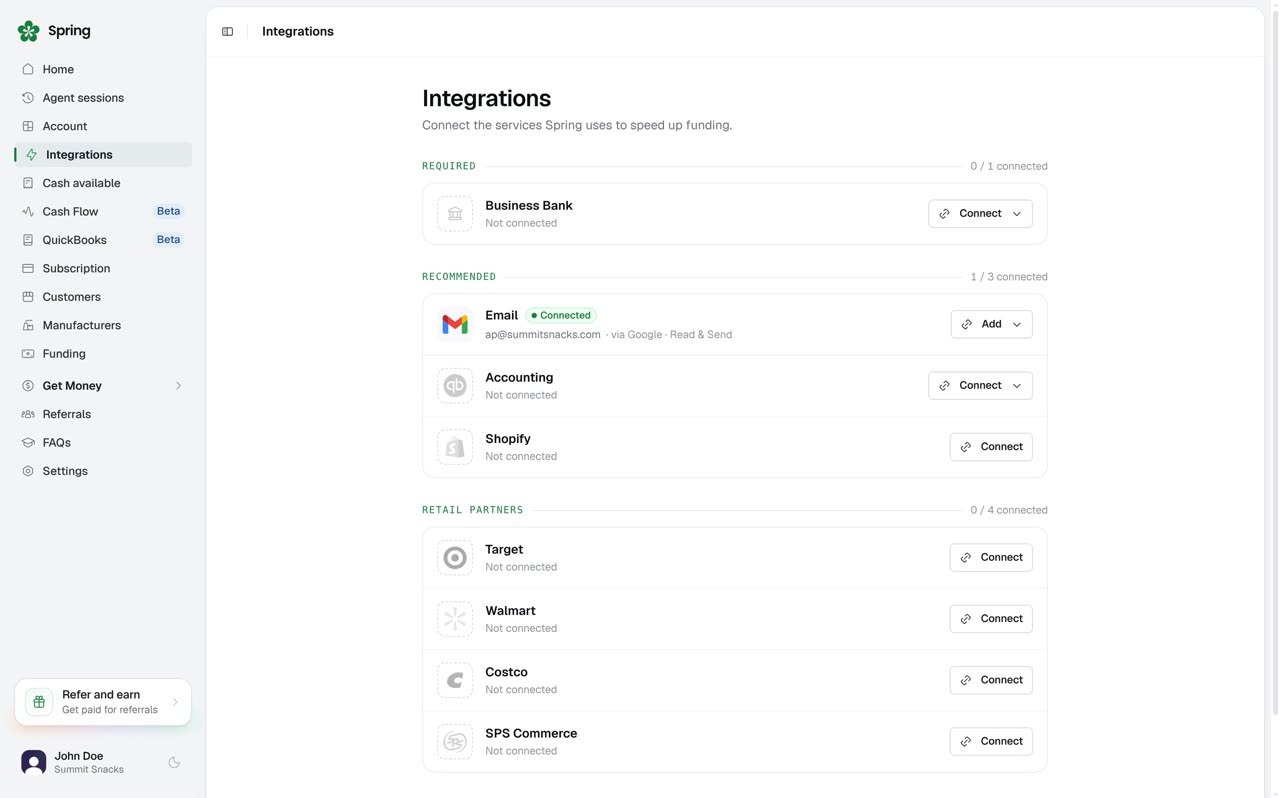Click the Subscription card icon
Viewport: 1280px width, 798px height.
tap(28, 269)
